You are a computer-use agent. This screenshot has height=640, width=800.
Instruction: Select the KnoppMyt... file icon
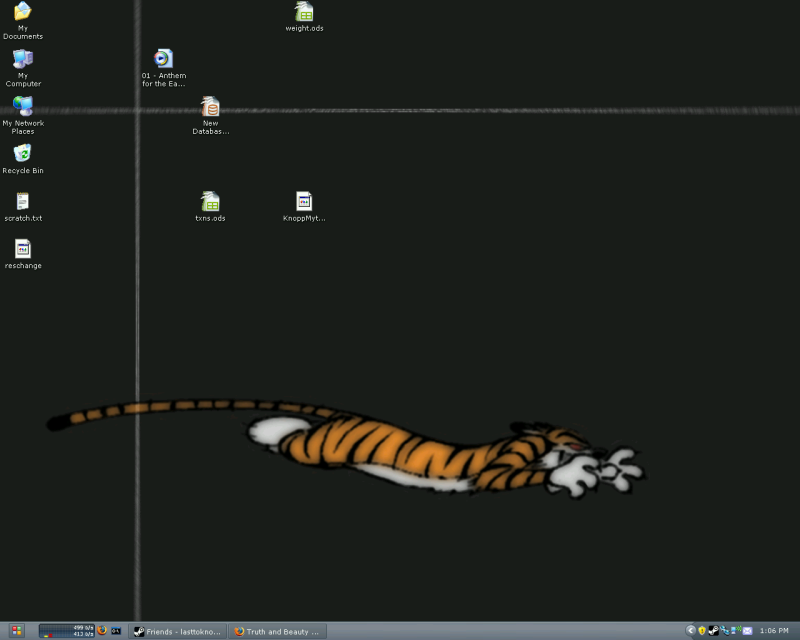[304, 207]
